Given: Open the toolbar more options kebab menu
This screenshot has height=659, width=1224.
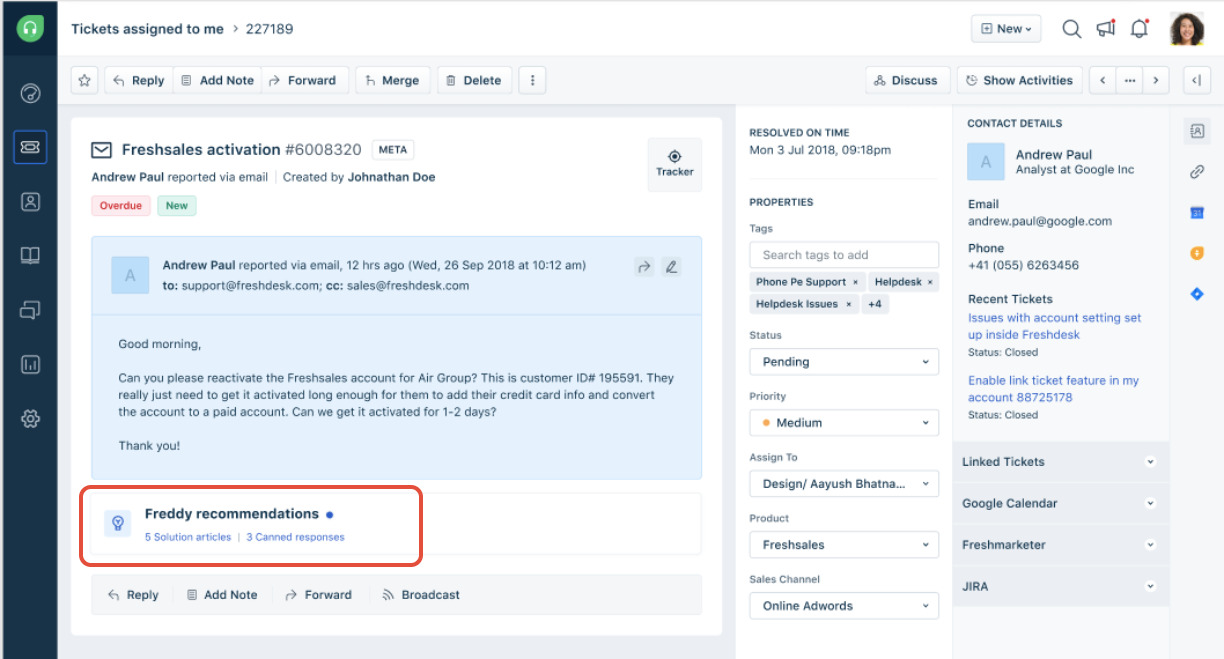Looking at the screenshot, I should pyautogui.click(x=532, y=80).
